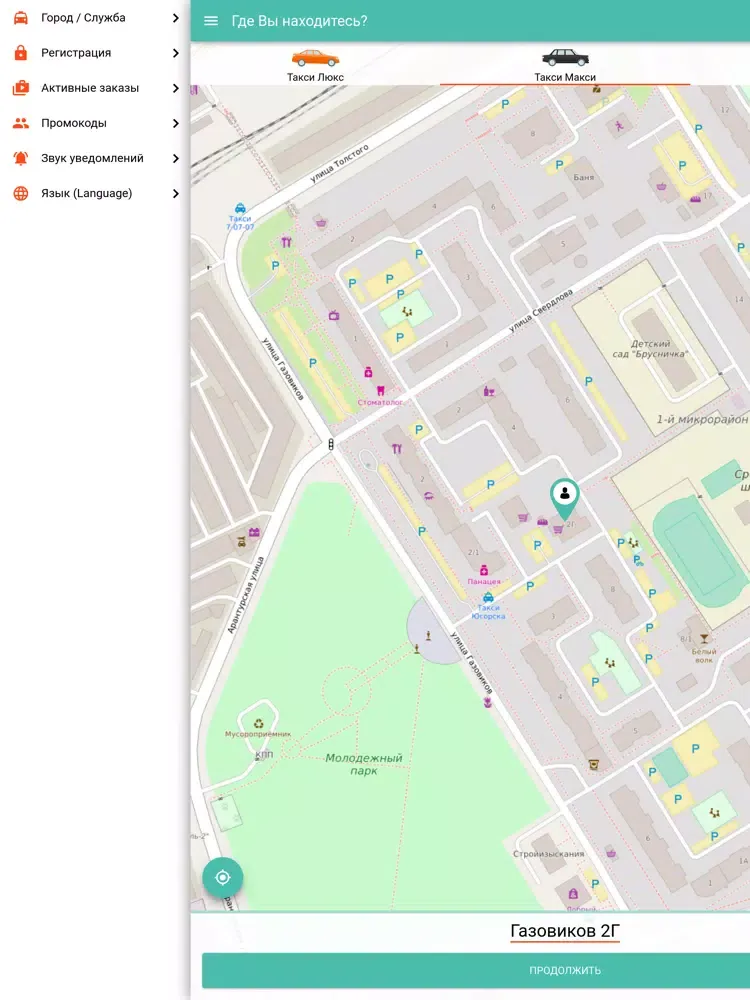750x1000 pixels.
Task: Click the КПП label in the park
Action: (x=264, y=754)
